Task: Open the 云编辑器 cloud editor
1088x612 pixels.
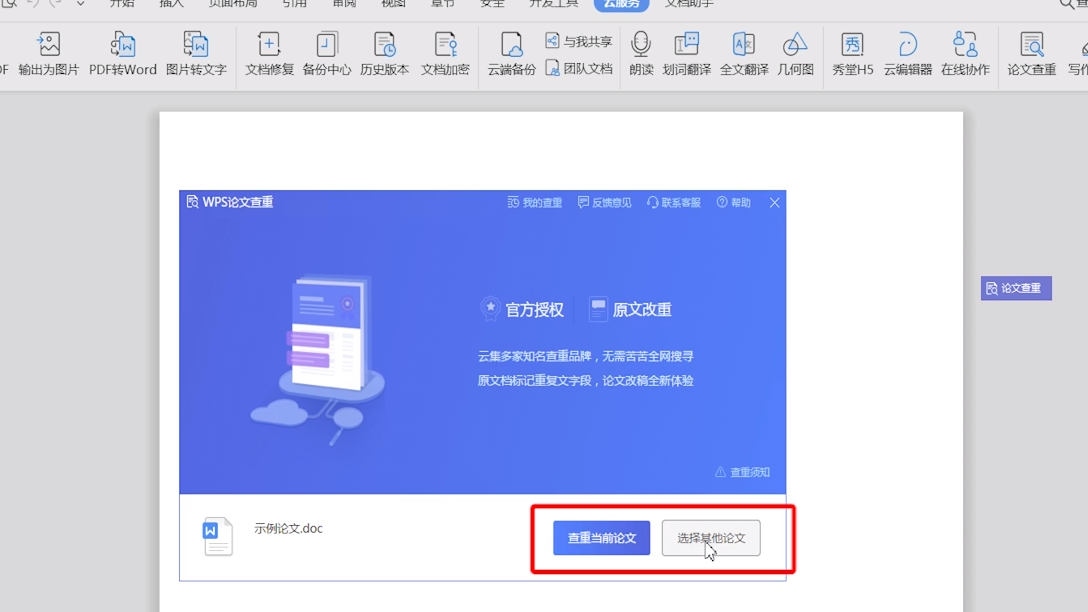Action: pos(908,53)
